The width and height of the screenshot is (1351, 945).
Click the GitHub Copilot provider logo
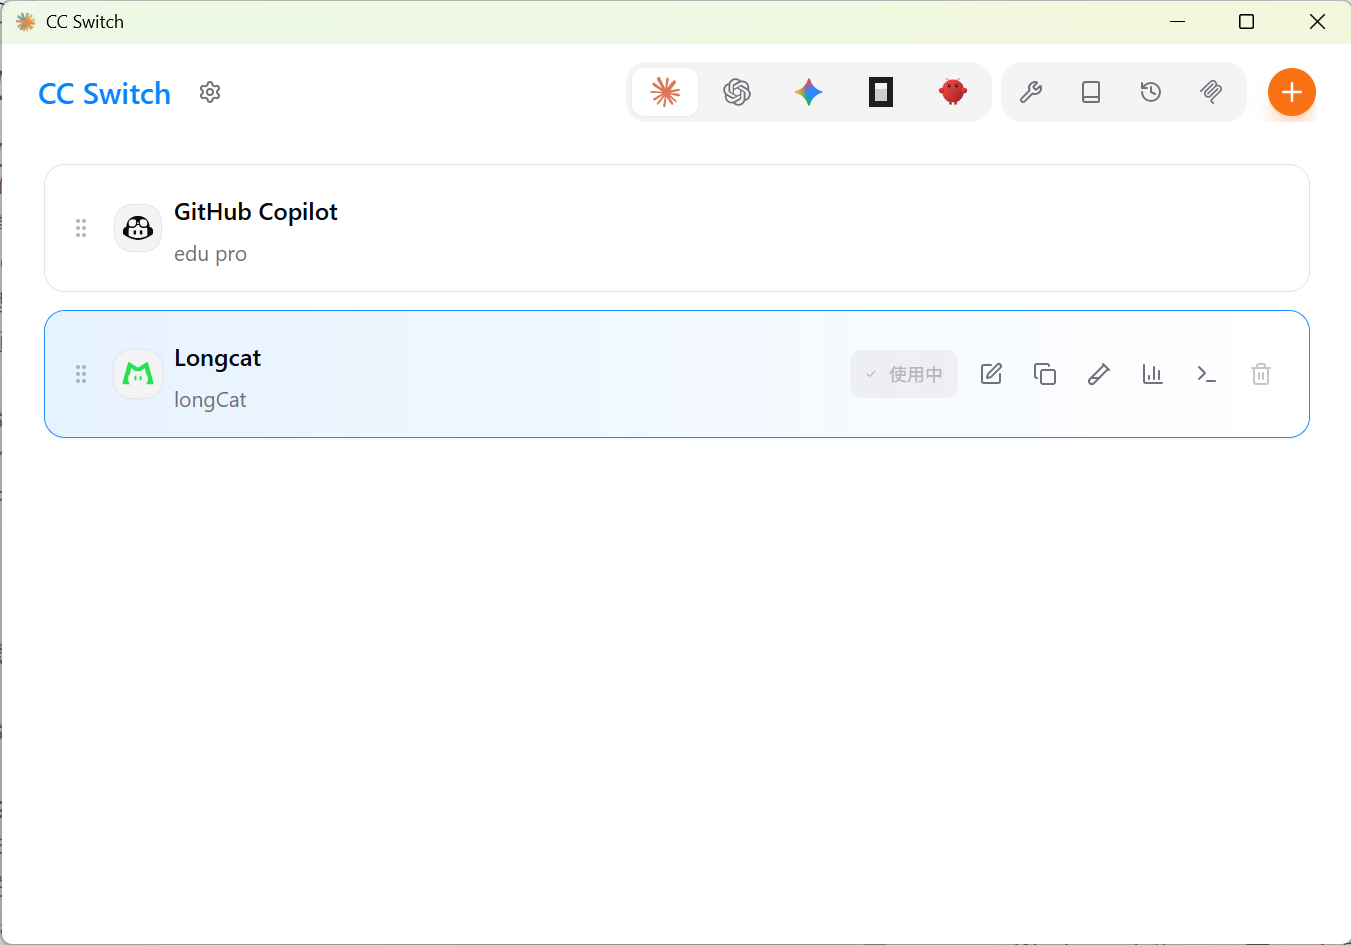click(138, 228)
